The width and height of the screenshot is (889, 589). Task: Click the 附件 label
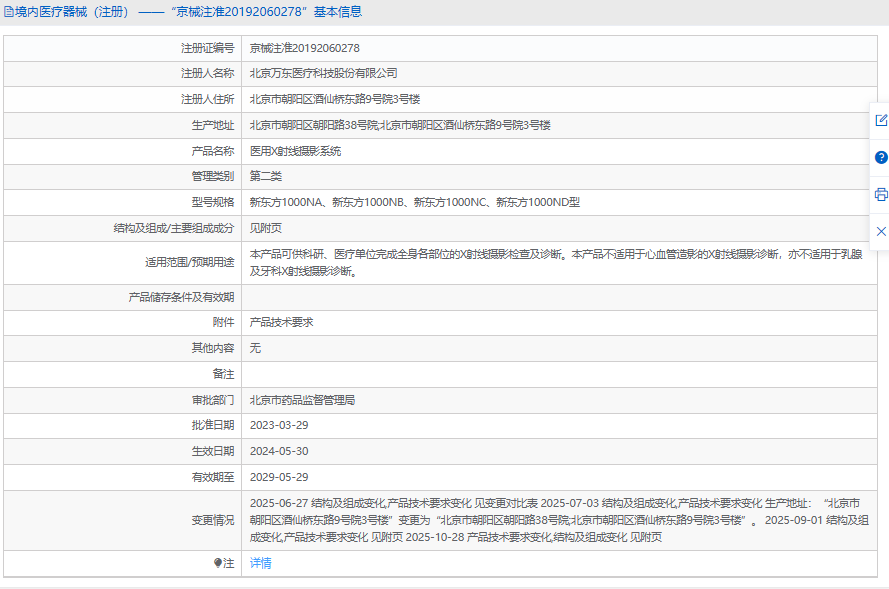point(223,323)
